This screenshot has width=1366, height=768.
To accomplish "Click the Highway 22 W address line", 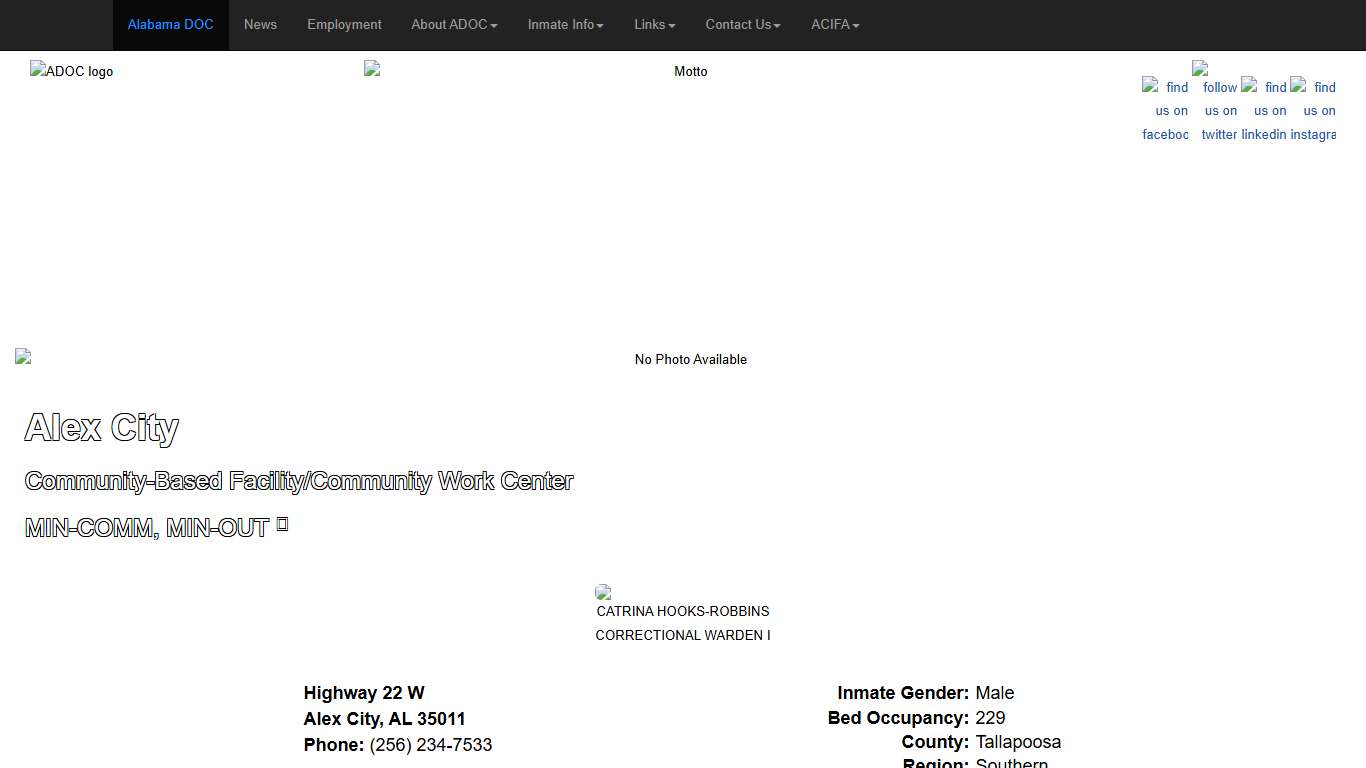I will coord(364,693).
